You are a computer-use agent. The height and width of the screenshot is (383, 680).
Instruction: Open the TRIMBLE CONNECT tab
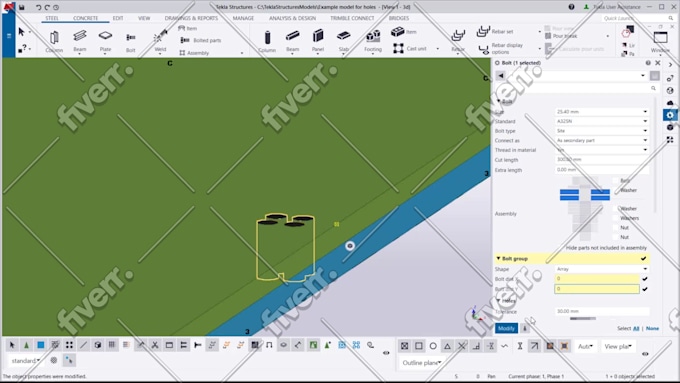point(352,18)
